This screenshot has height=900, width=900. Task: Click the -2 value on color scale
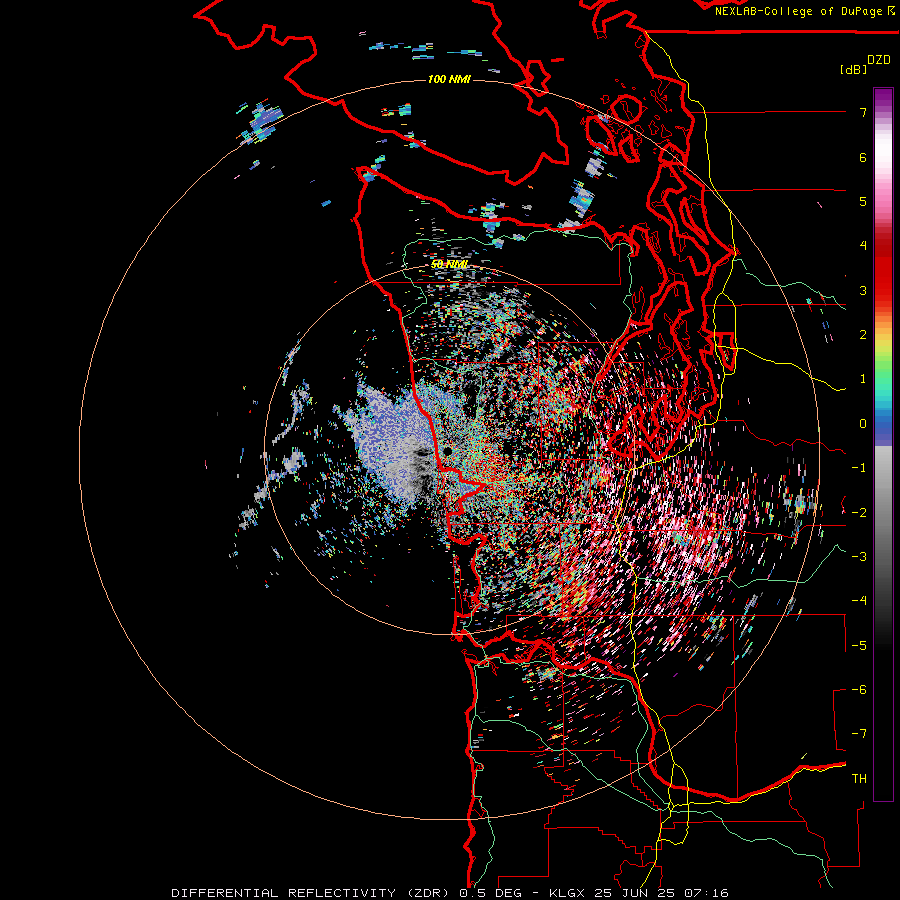tap(859, 513)
